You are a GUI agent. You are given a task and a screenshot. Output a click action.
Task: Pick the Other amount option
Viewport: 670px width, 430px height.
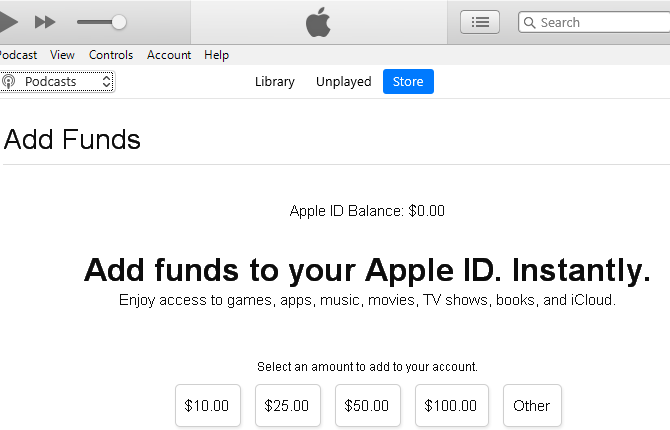532,405
